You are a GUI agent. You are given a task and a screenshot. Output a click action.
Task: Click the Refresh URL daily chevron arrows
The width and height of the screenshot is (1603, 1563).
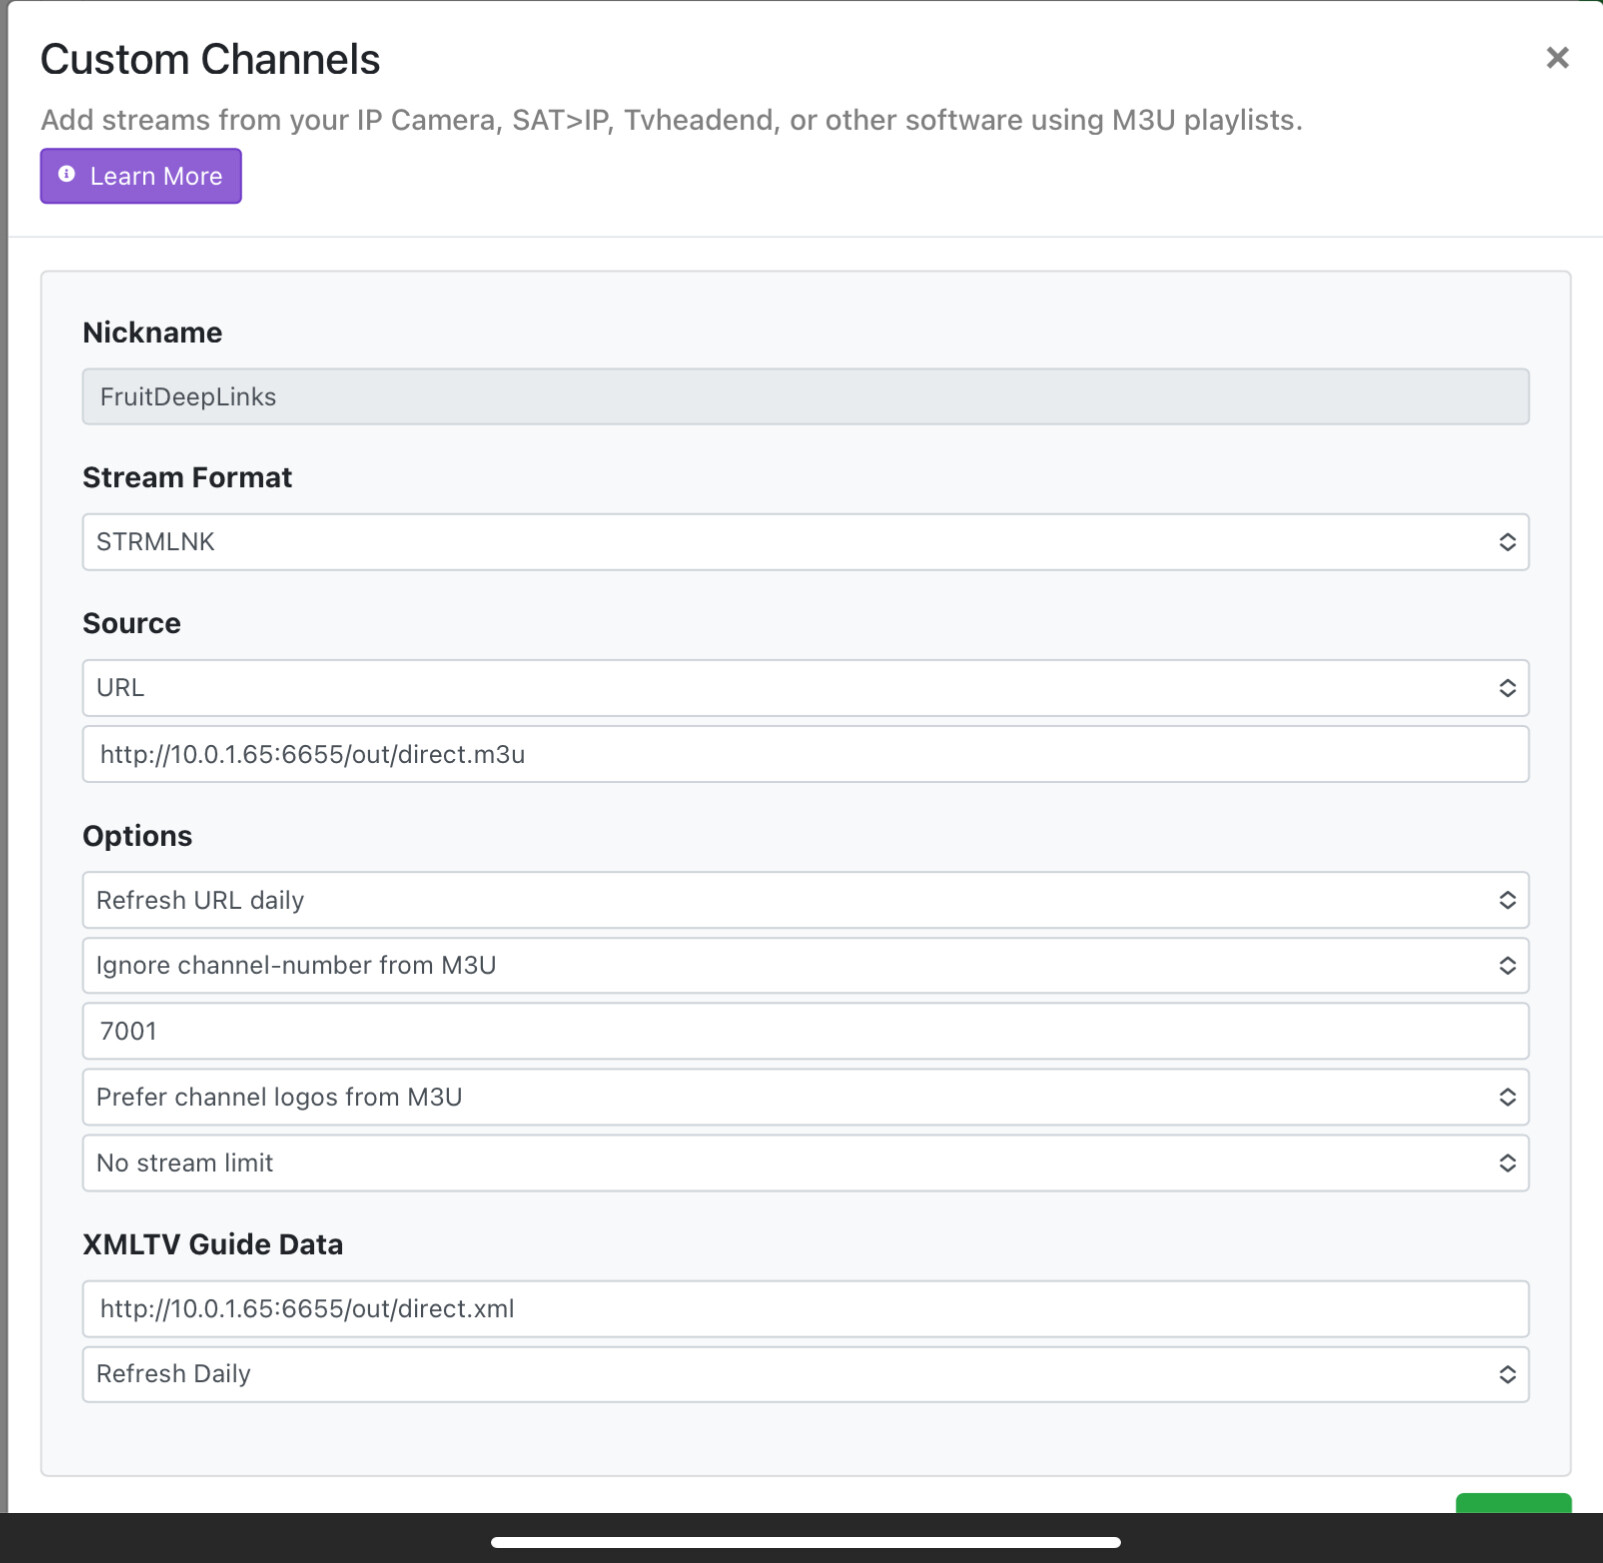tap(1507, 900)
